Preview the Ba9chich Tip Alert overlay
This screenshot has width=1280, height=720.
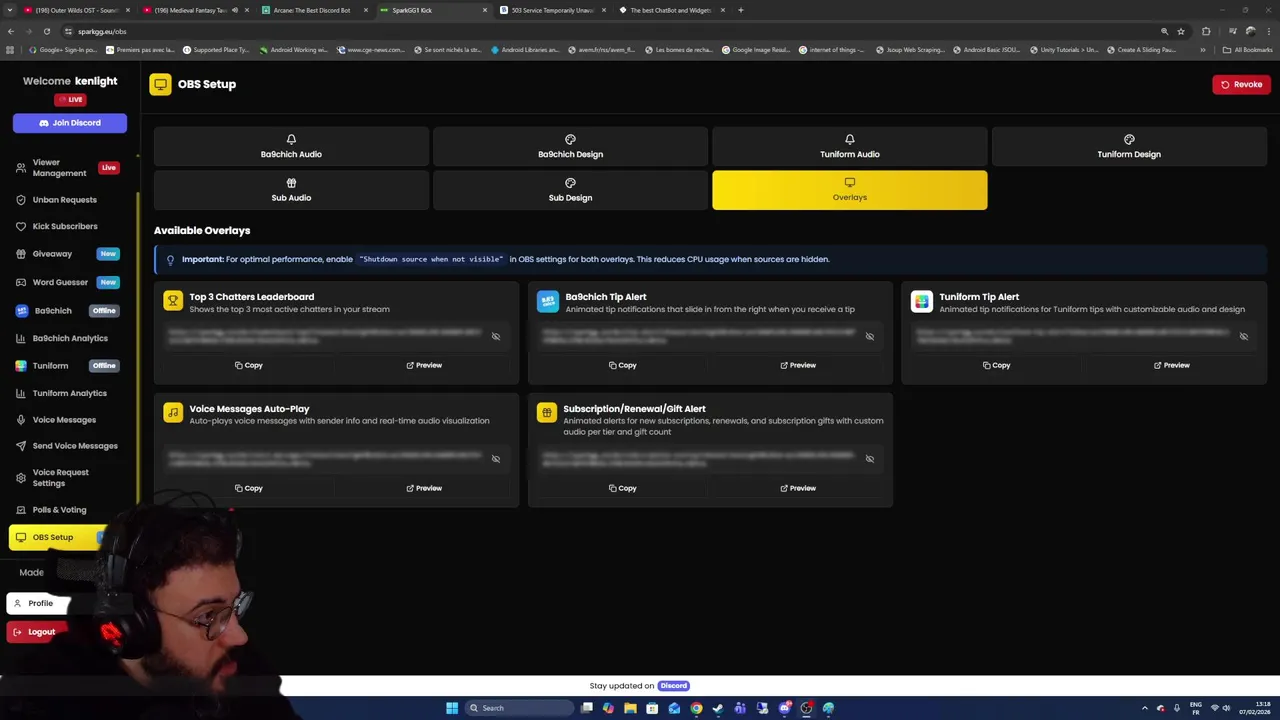pyautogui.click(x=798, y=365)
